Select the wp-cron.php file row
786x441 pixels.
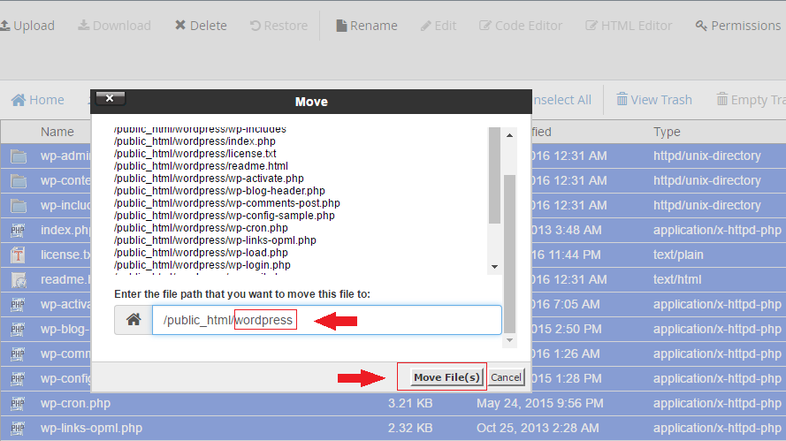tap(75, 403)
